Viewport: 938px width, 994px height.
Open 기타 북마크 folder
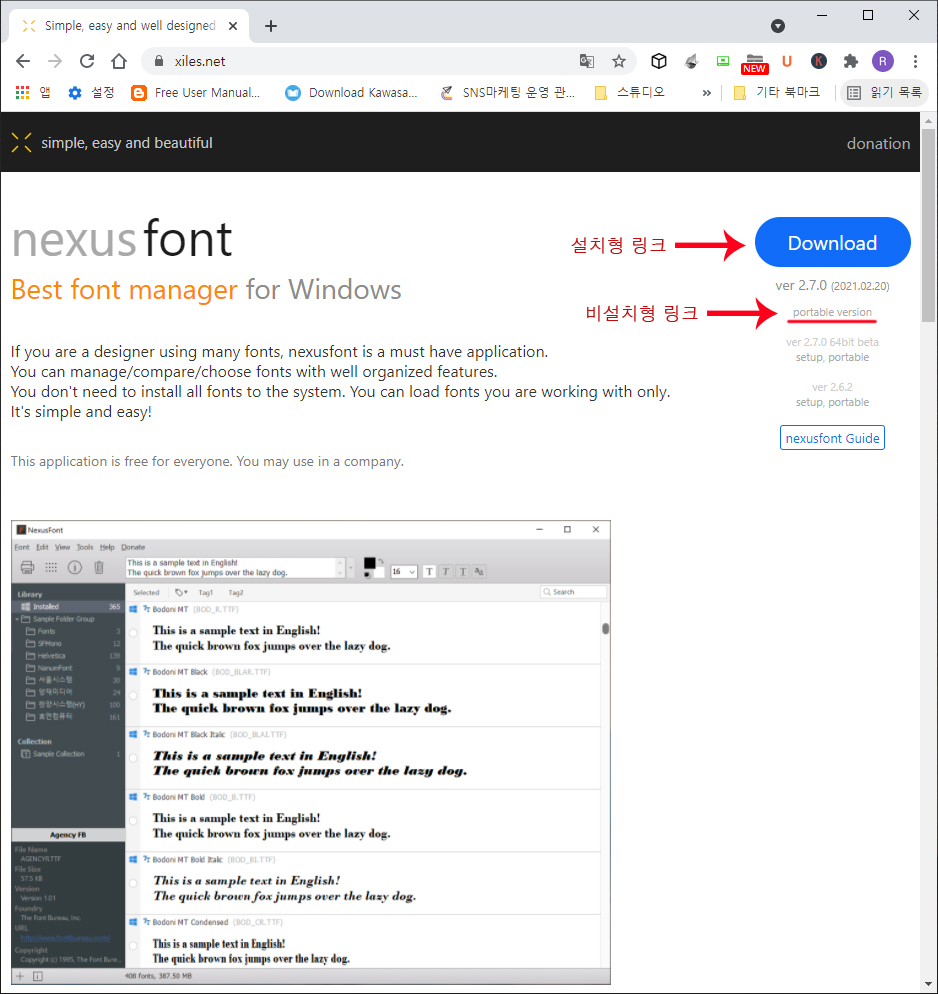tap(776, 93)
